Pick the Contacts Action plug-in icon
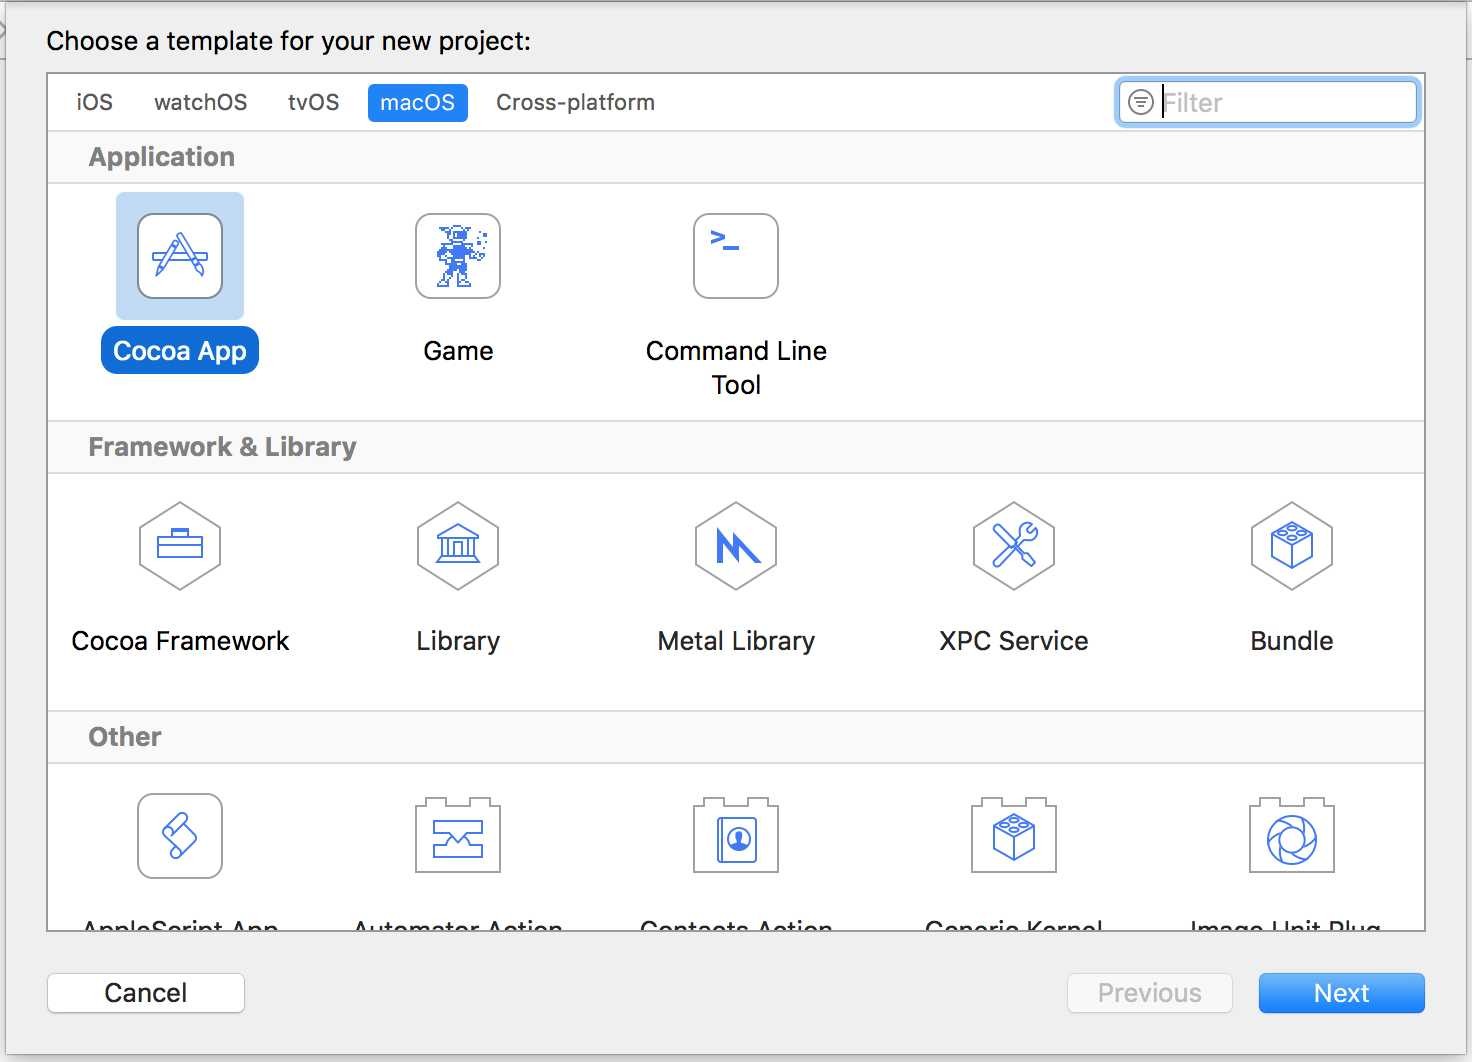Image resolution: width=1472 pixels, height=1062 pixels. pyautogui.click(x=736, y=836)
